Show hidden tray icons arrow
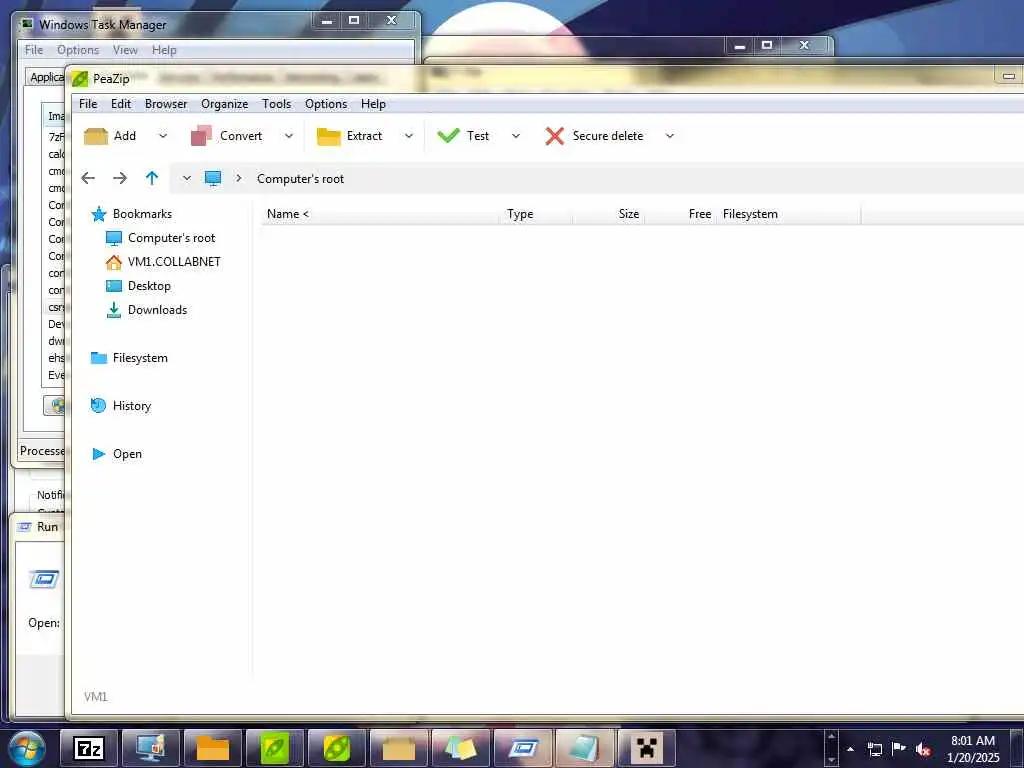This screenshot has width=1024, height=768. point(850,749)
